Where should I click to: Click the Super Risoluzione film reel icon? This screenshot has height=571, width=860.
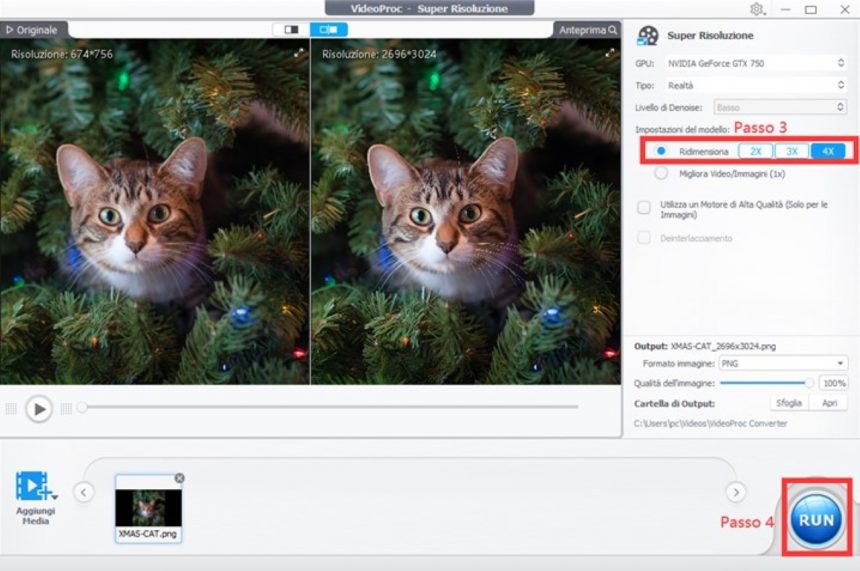coord(648,36)
